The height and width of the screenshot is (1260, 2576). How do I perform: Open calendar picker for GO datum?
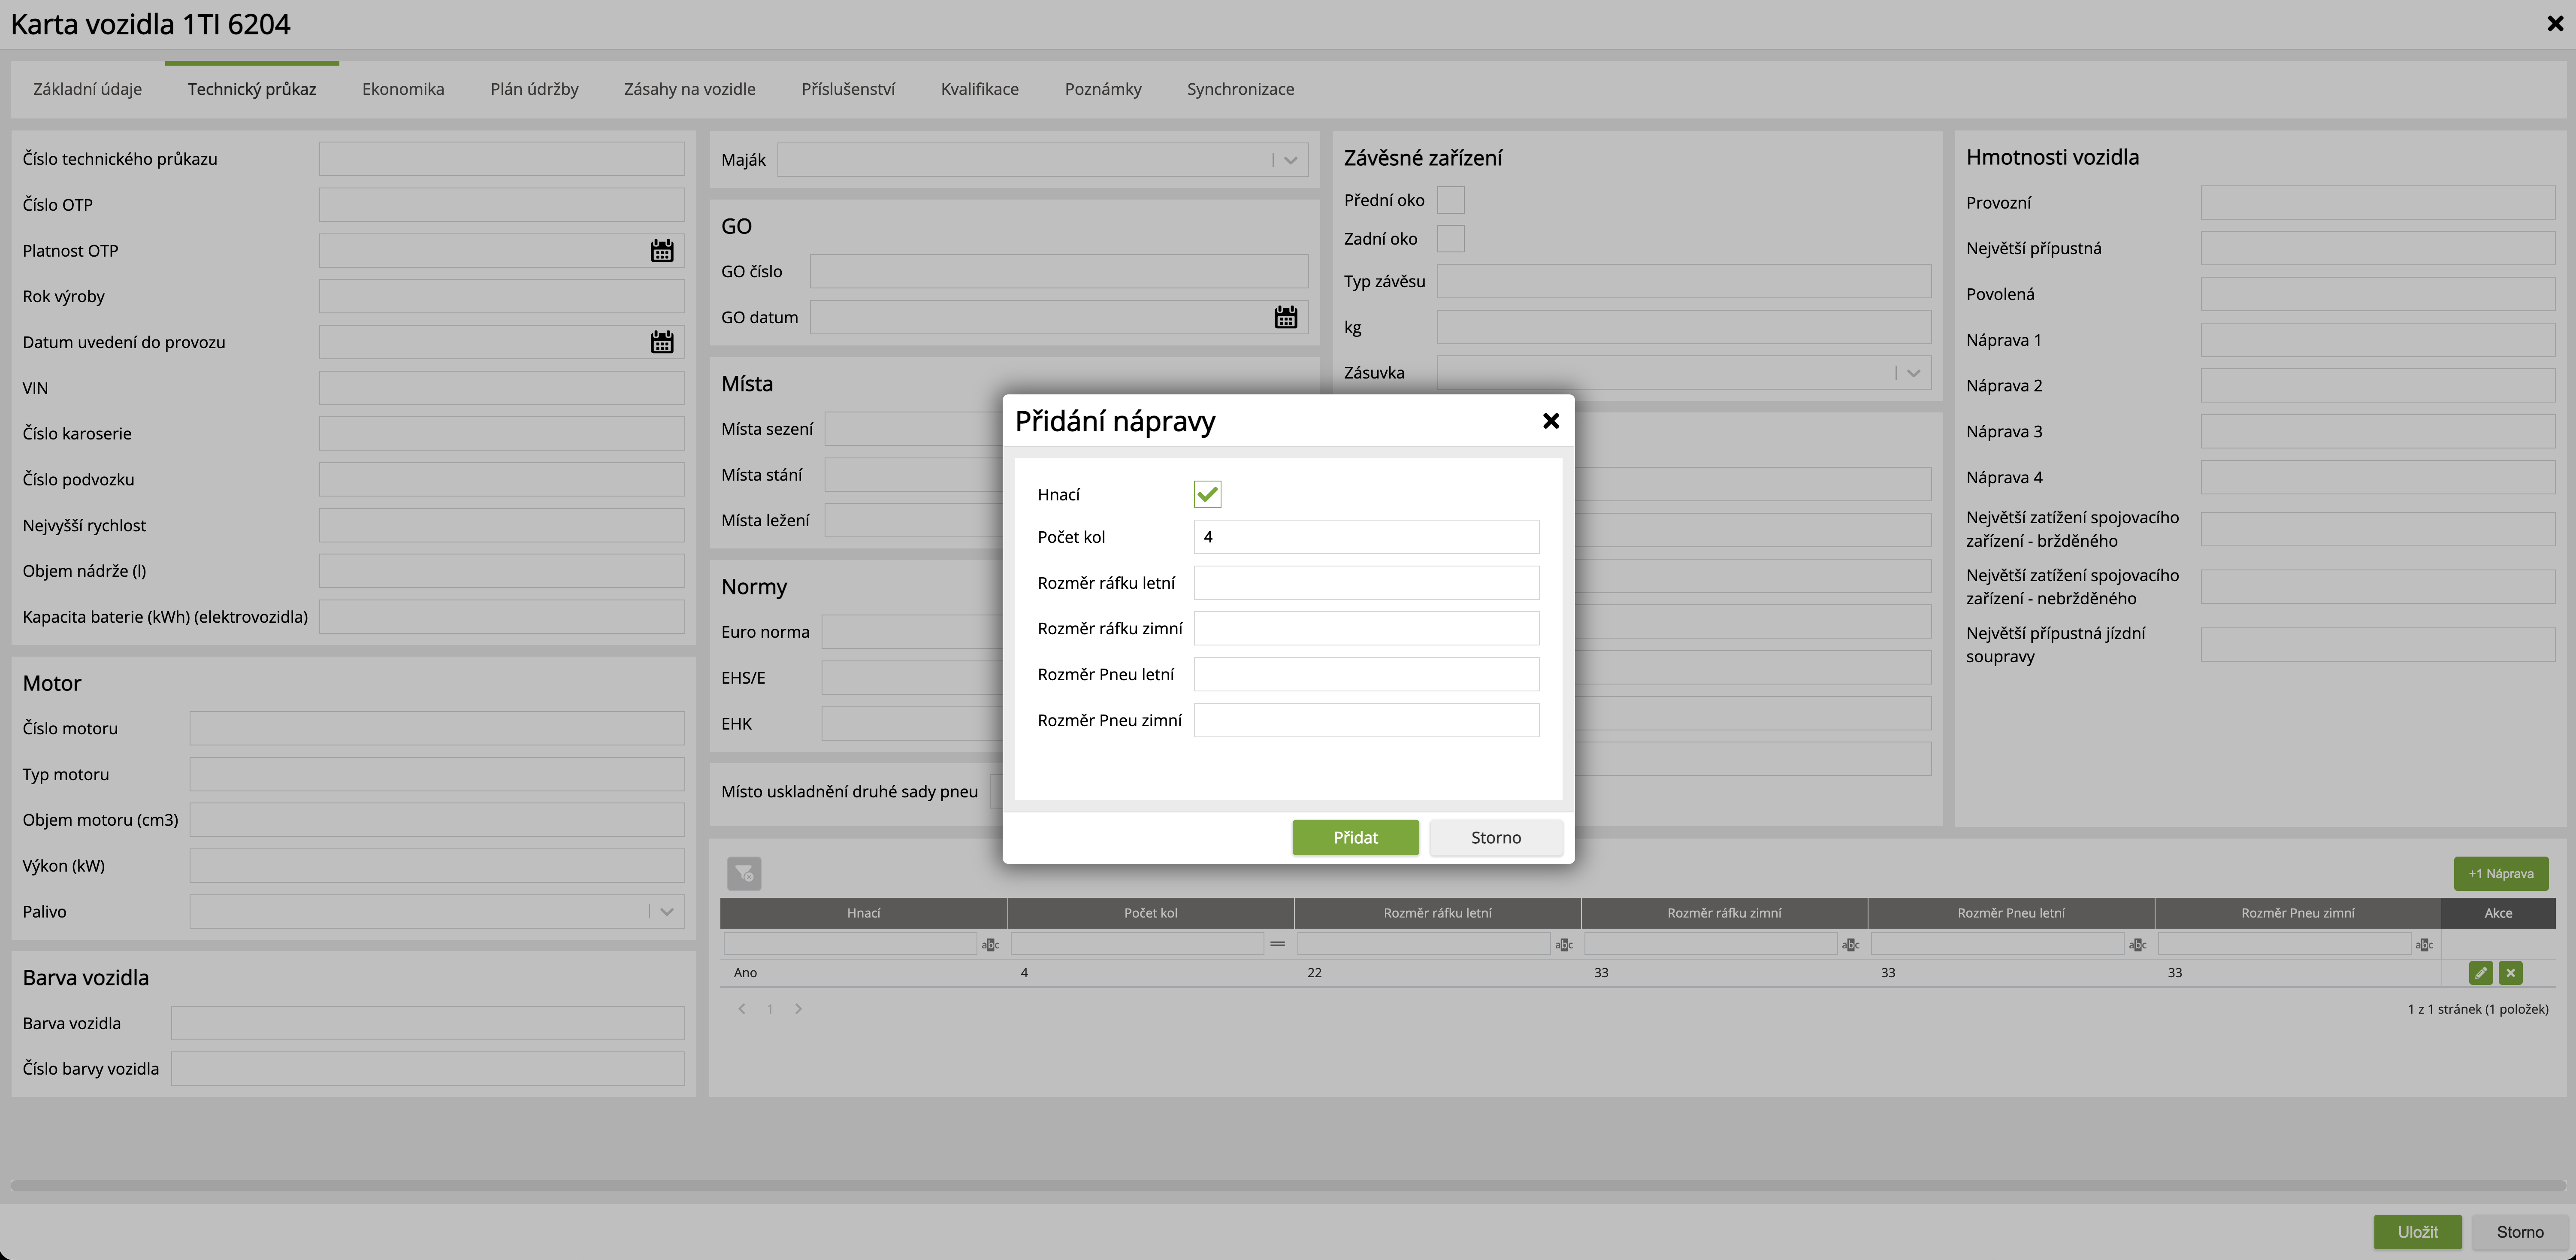coord(1285,318)
